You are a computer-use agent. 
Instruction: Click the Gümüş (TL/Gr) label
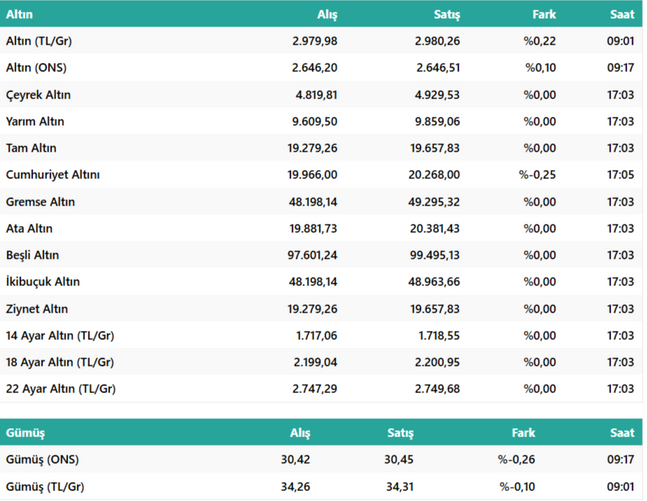[42, 488]
